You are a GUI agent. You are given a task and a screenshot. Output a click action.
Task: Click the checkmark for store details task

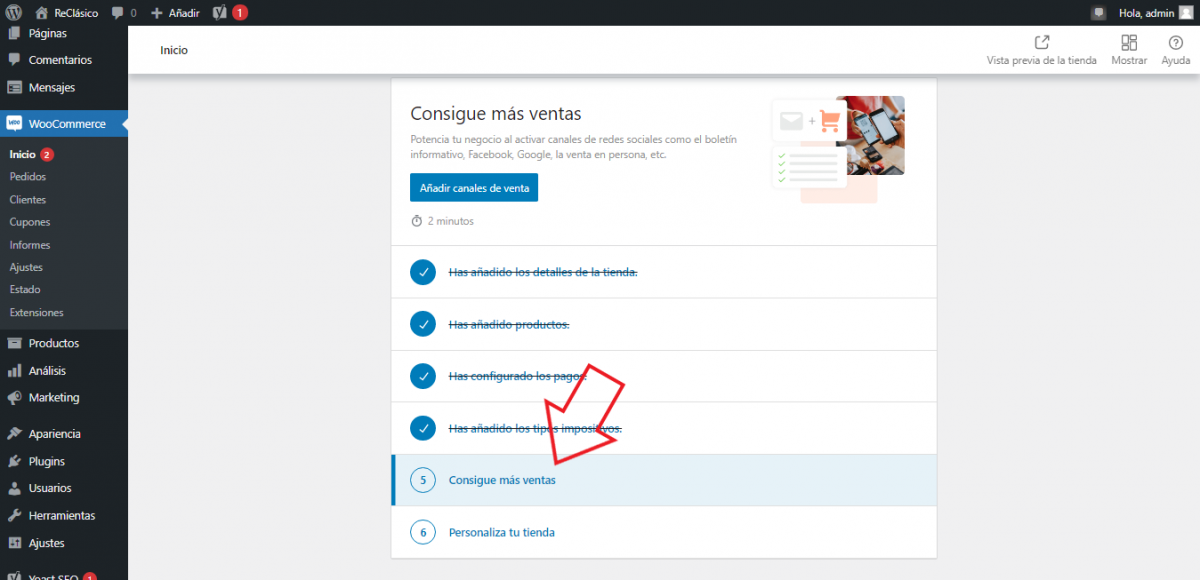pos(423,272)
